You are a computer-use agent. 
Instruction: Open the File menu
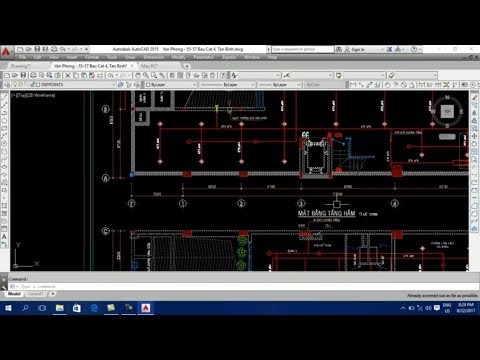[22, 57]
